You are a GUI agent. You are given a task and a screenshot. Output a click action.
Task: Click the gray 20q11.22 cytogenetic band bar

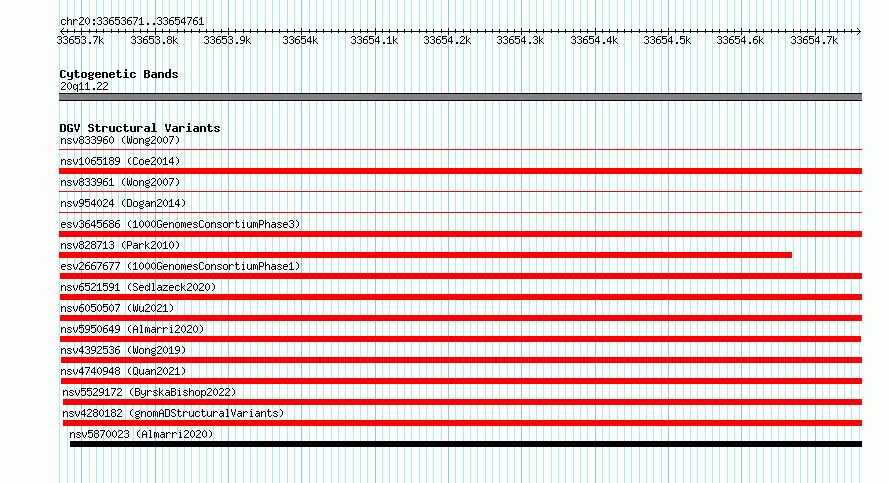(460, 97)
